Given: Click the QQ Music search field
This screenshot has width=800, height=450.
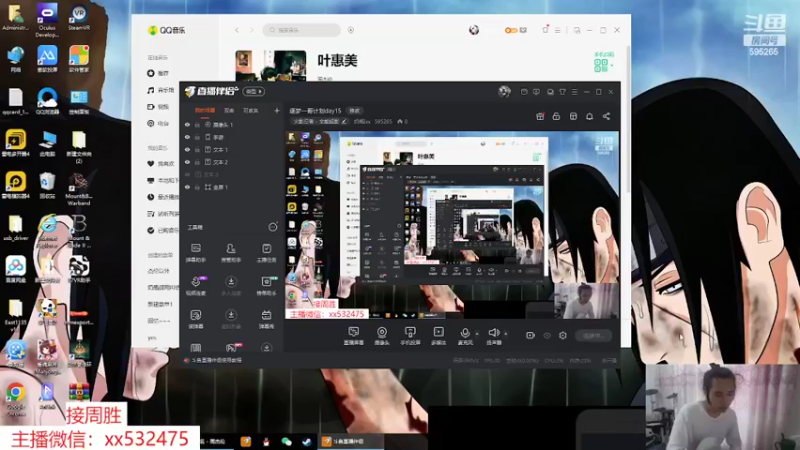Looking at the screenshot, I should click(x=302, y=30).
